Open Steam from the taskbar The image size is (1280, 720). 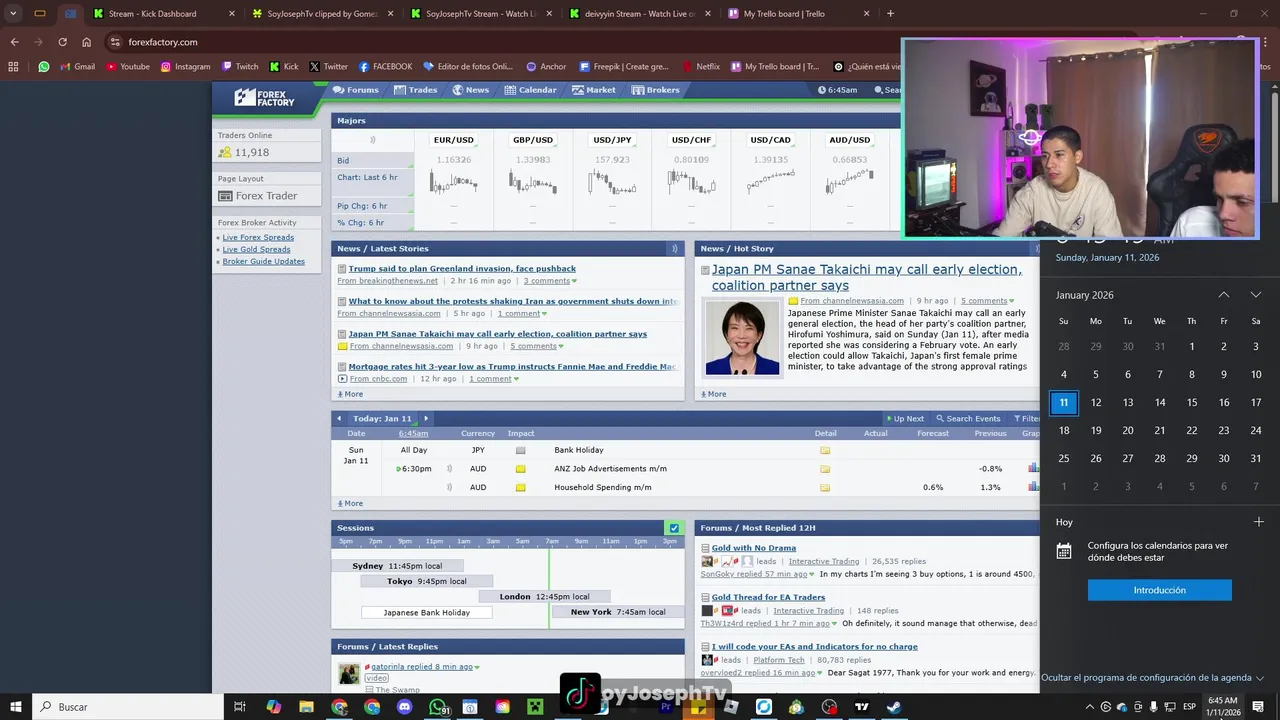point(893,707)
